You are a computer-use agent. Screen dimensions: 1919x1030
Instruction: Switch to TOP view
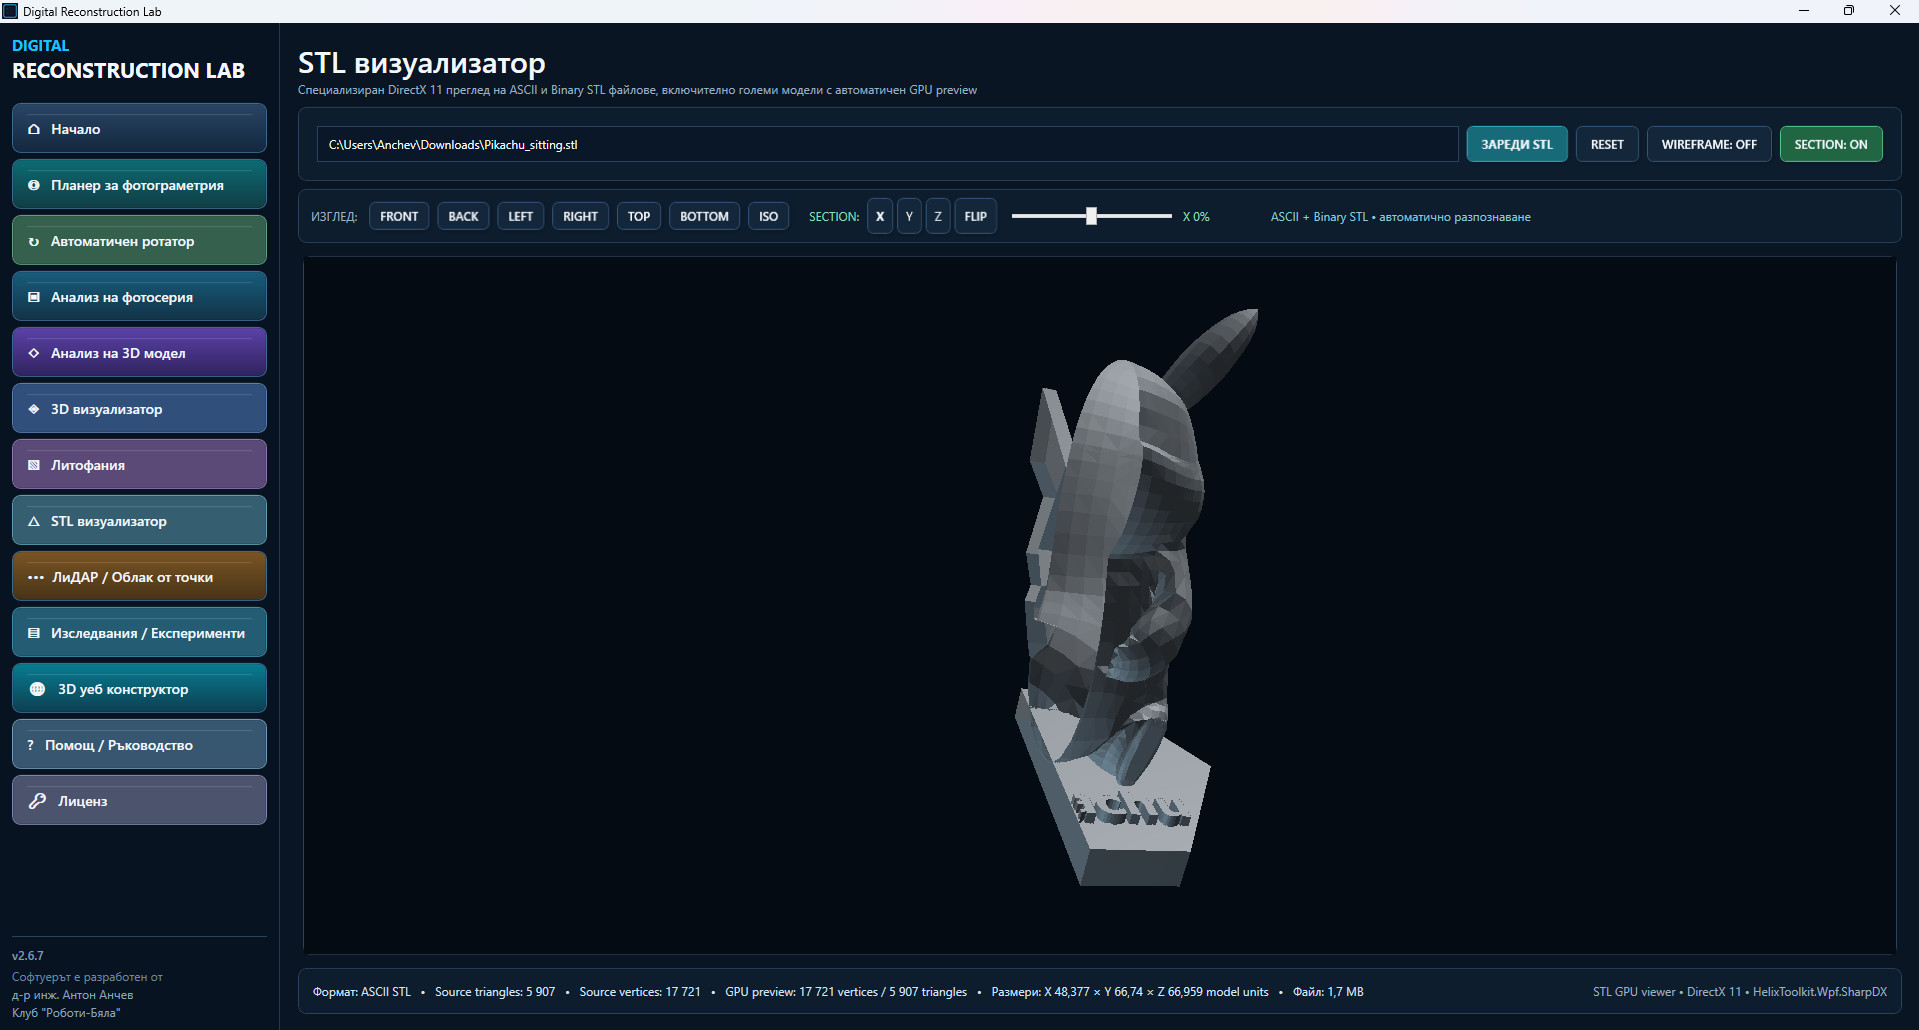coord(639,216)
